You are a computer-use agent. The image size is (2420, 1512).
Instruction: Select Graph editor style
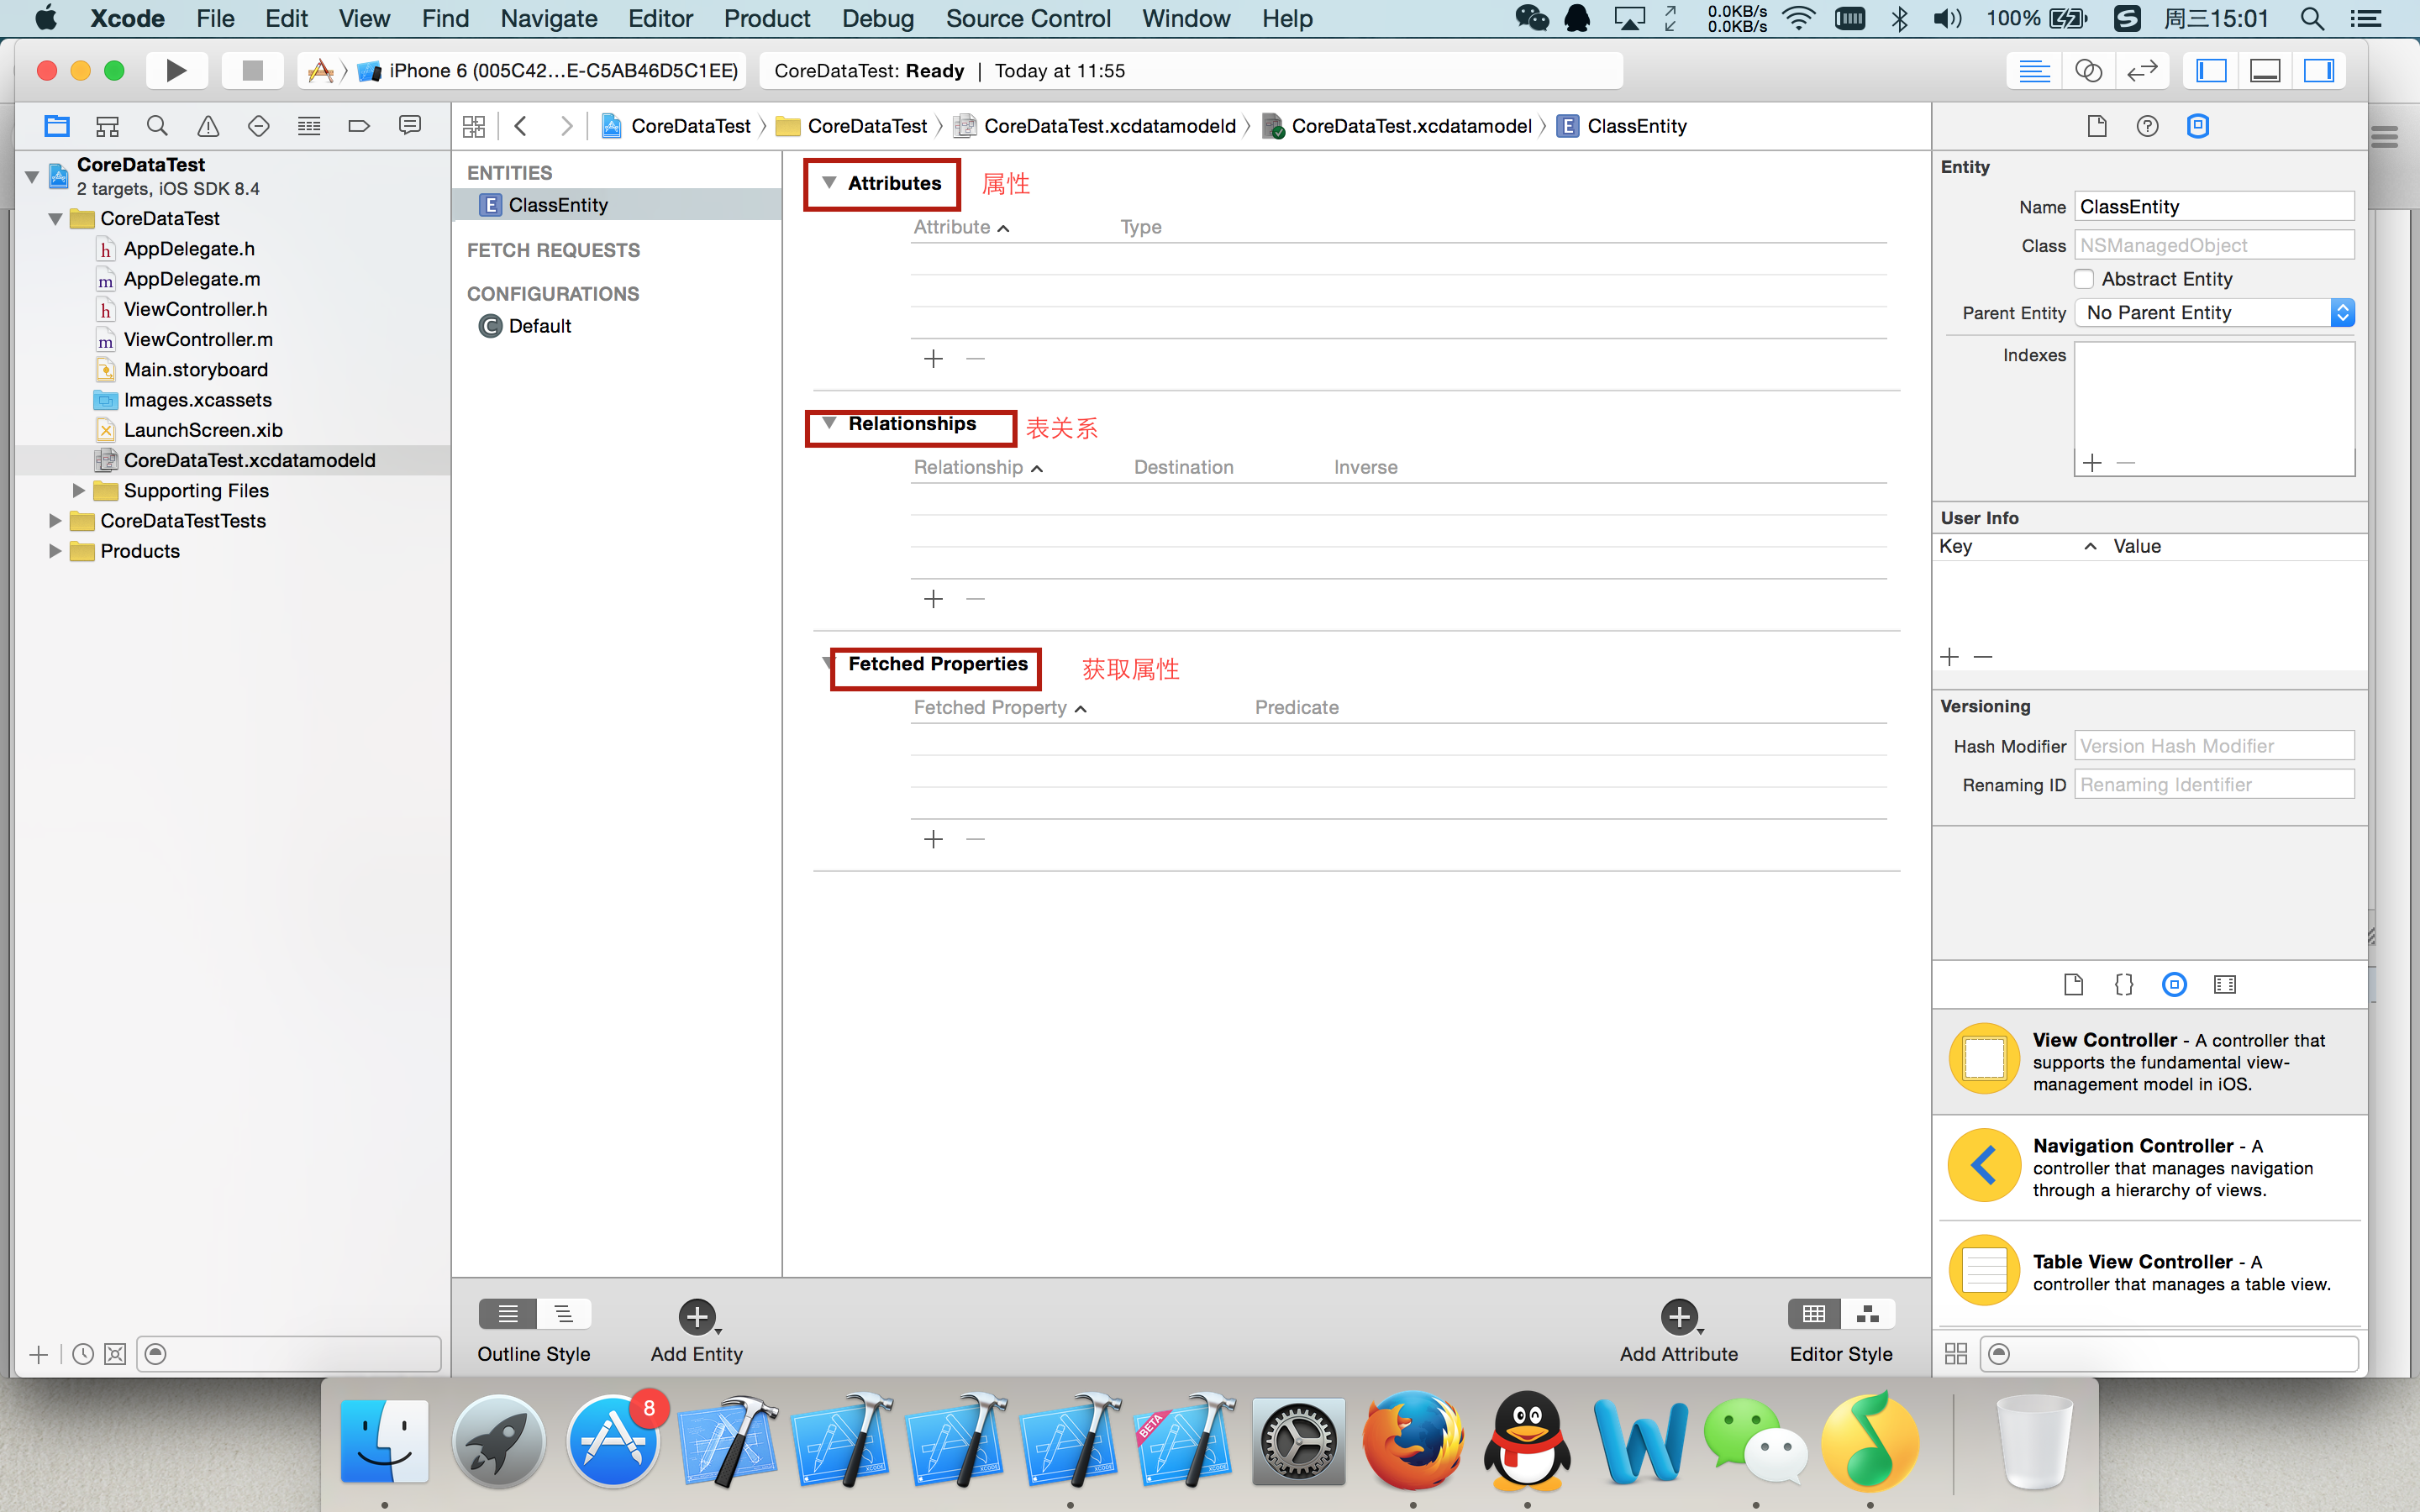[1868, 1314]
